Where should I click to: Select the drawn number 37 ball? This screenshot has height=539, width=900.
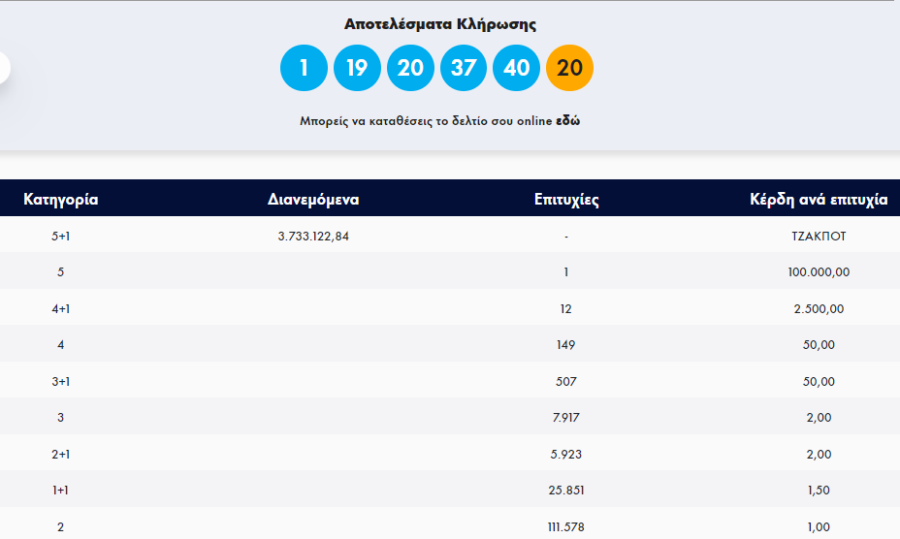pos(463,68)
